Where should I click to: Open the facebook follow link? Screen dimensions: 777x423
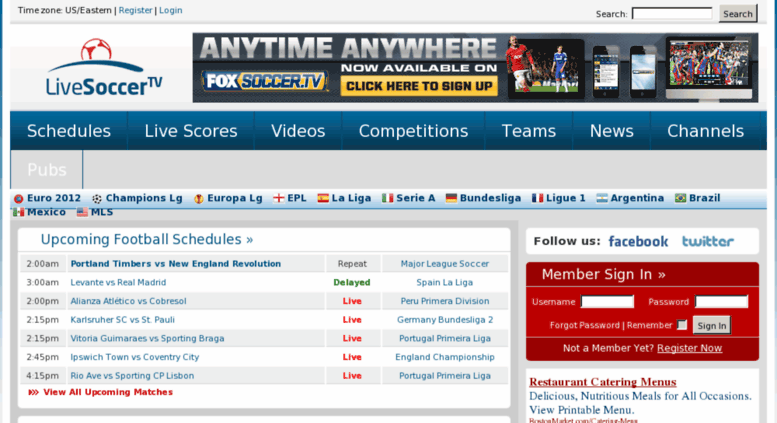click(x=638, y=242)
